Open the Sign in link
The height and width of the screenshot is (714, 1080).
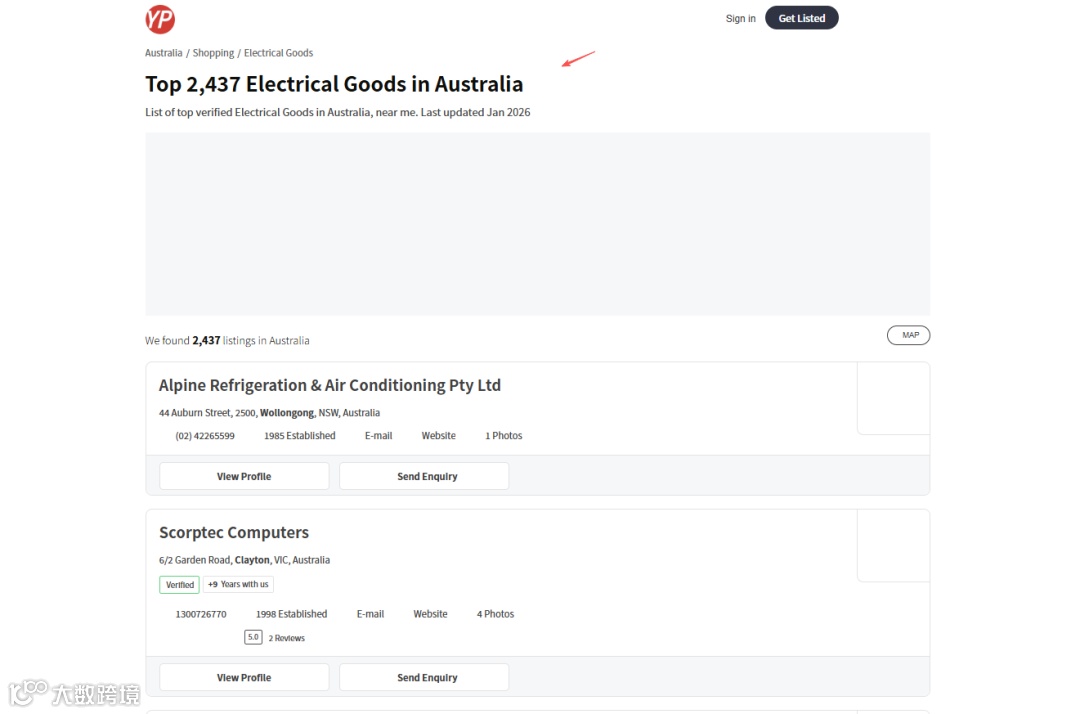tap(740, 19)
